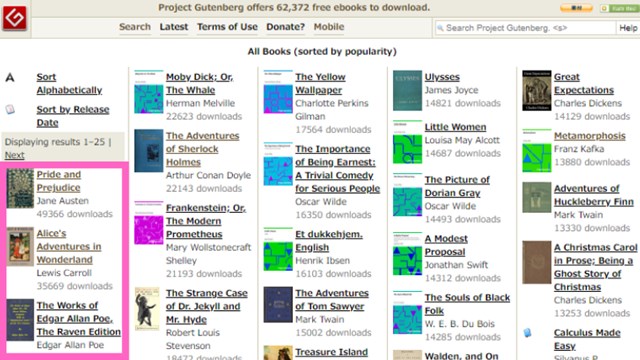Viewport: 640px width, 360px height.
Task: Open The Adventures of Sherlock Holmes link
Action: pyautogui.click(x=202, y=149)
